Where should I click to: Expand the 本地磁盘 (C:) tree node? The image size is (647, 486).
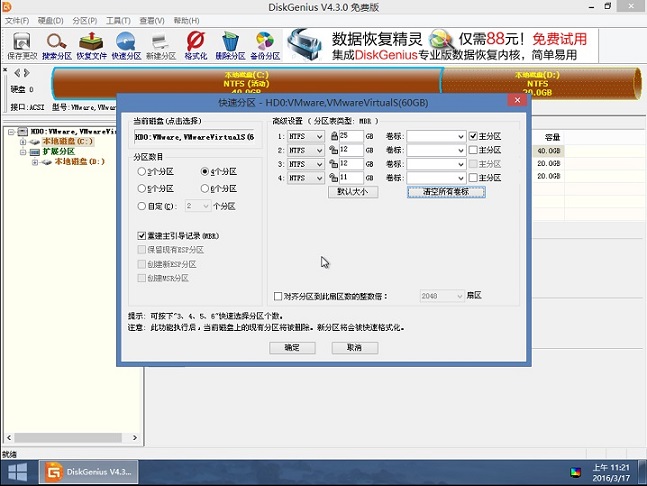click(x=23, y=142)
